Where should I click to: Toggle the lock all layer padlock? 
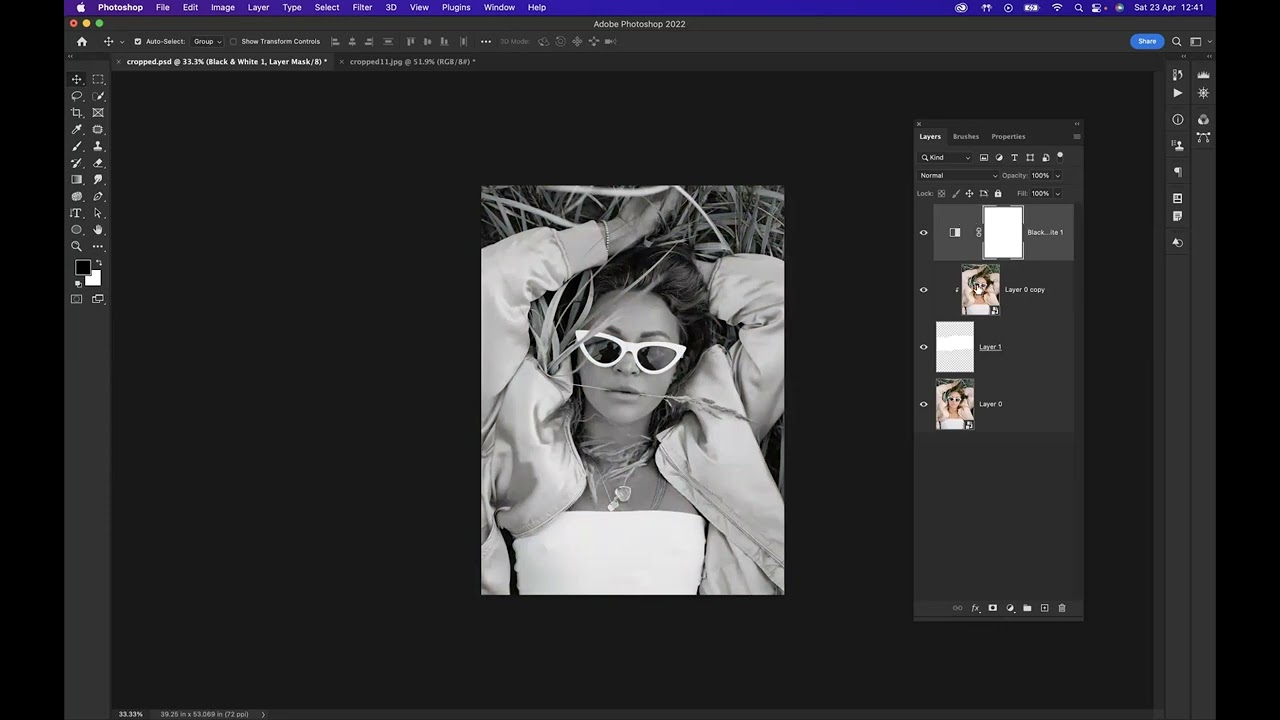997,193
